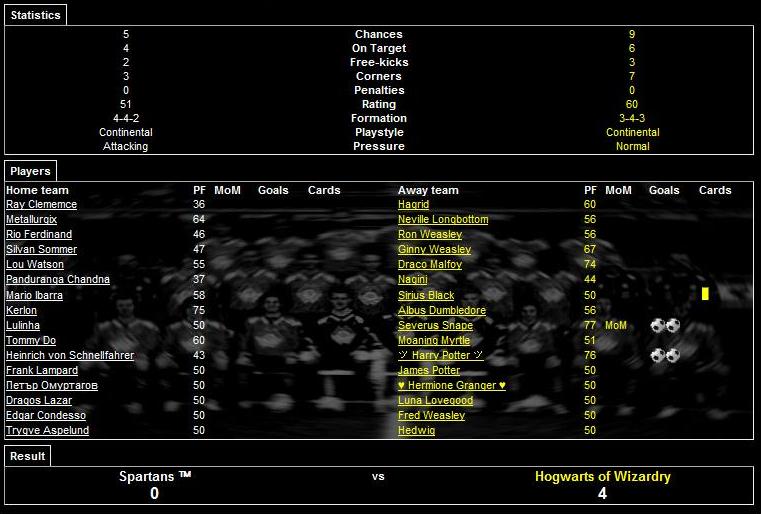Click the MoM label beside Severus Snape

tap(615, 325)
